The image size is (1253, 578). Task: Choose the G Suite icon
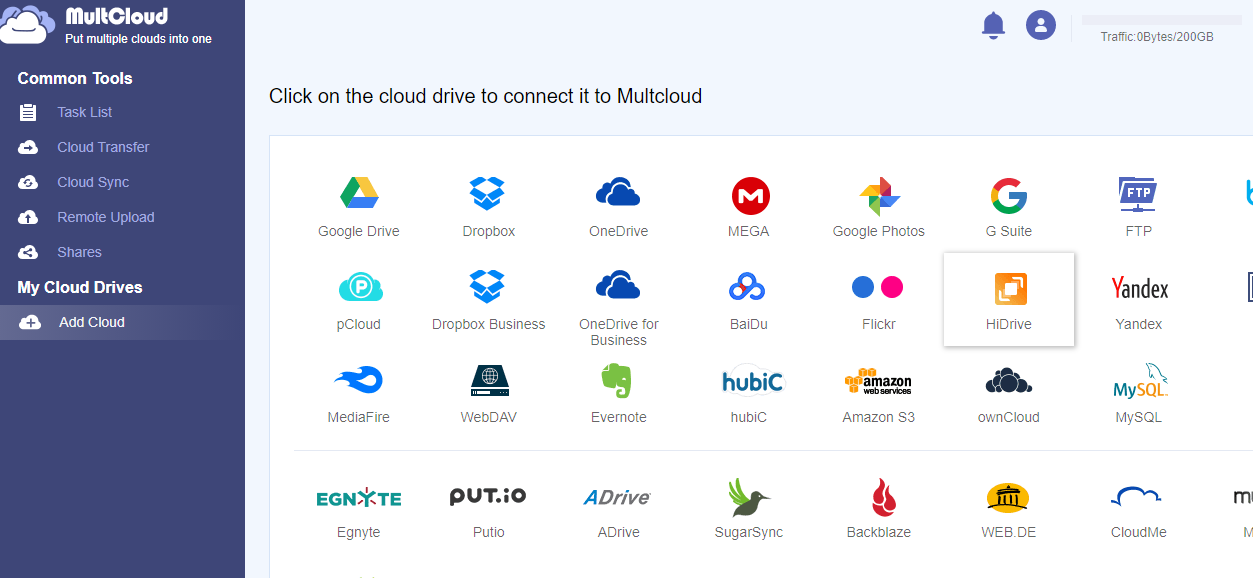(1009, 196)
